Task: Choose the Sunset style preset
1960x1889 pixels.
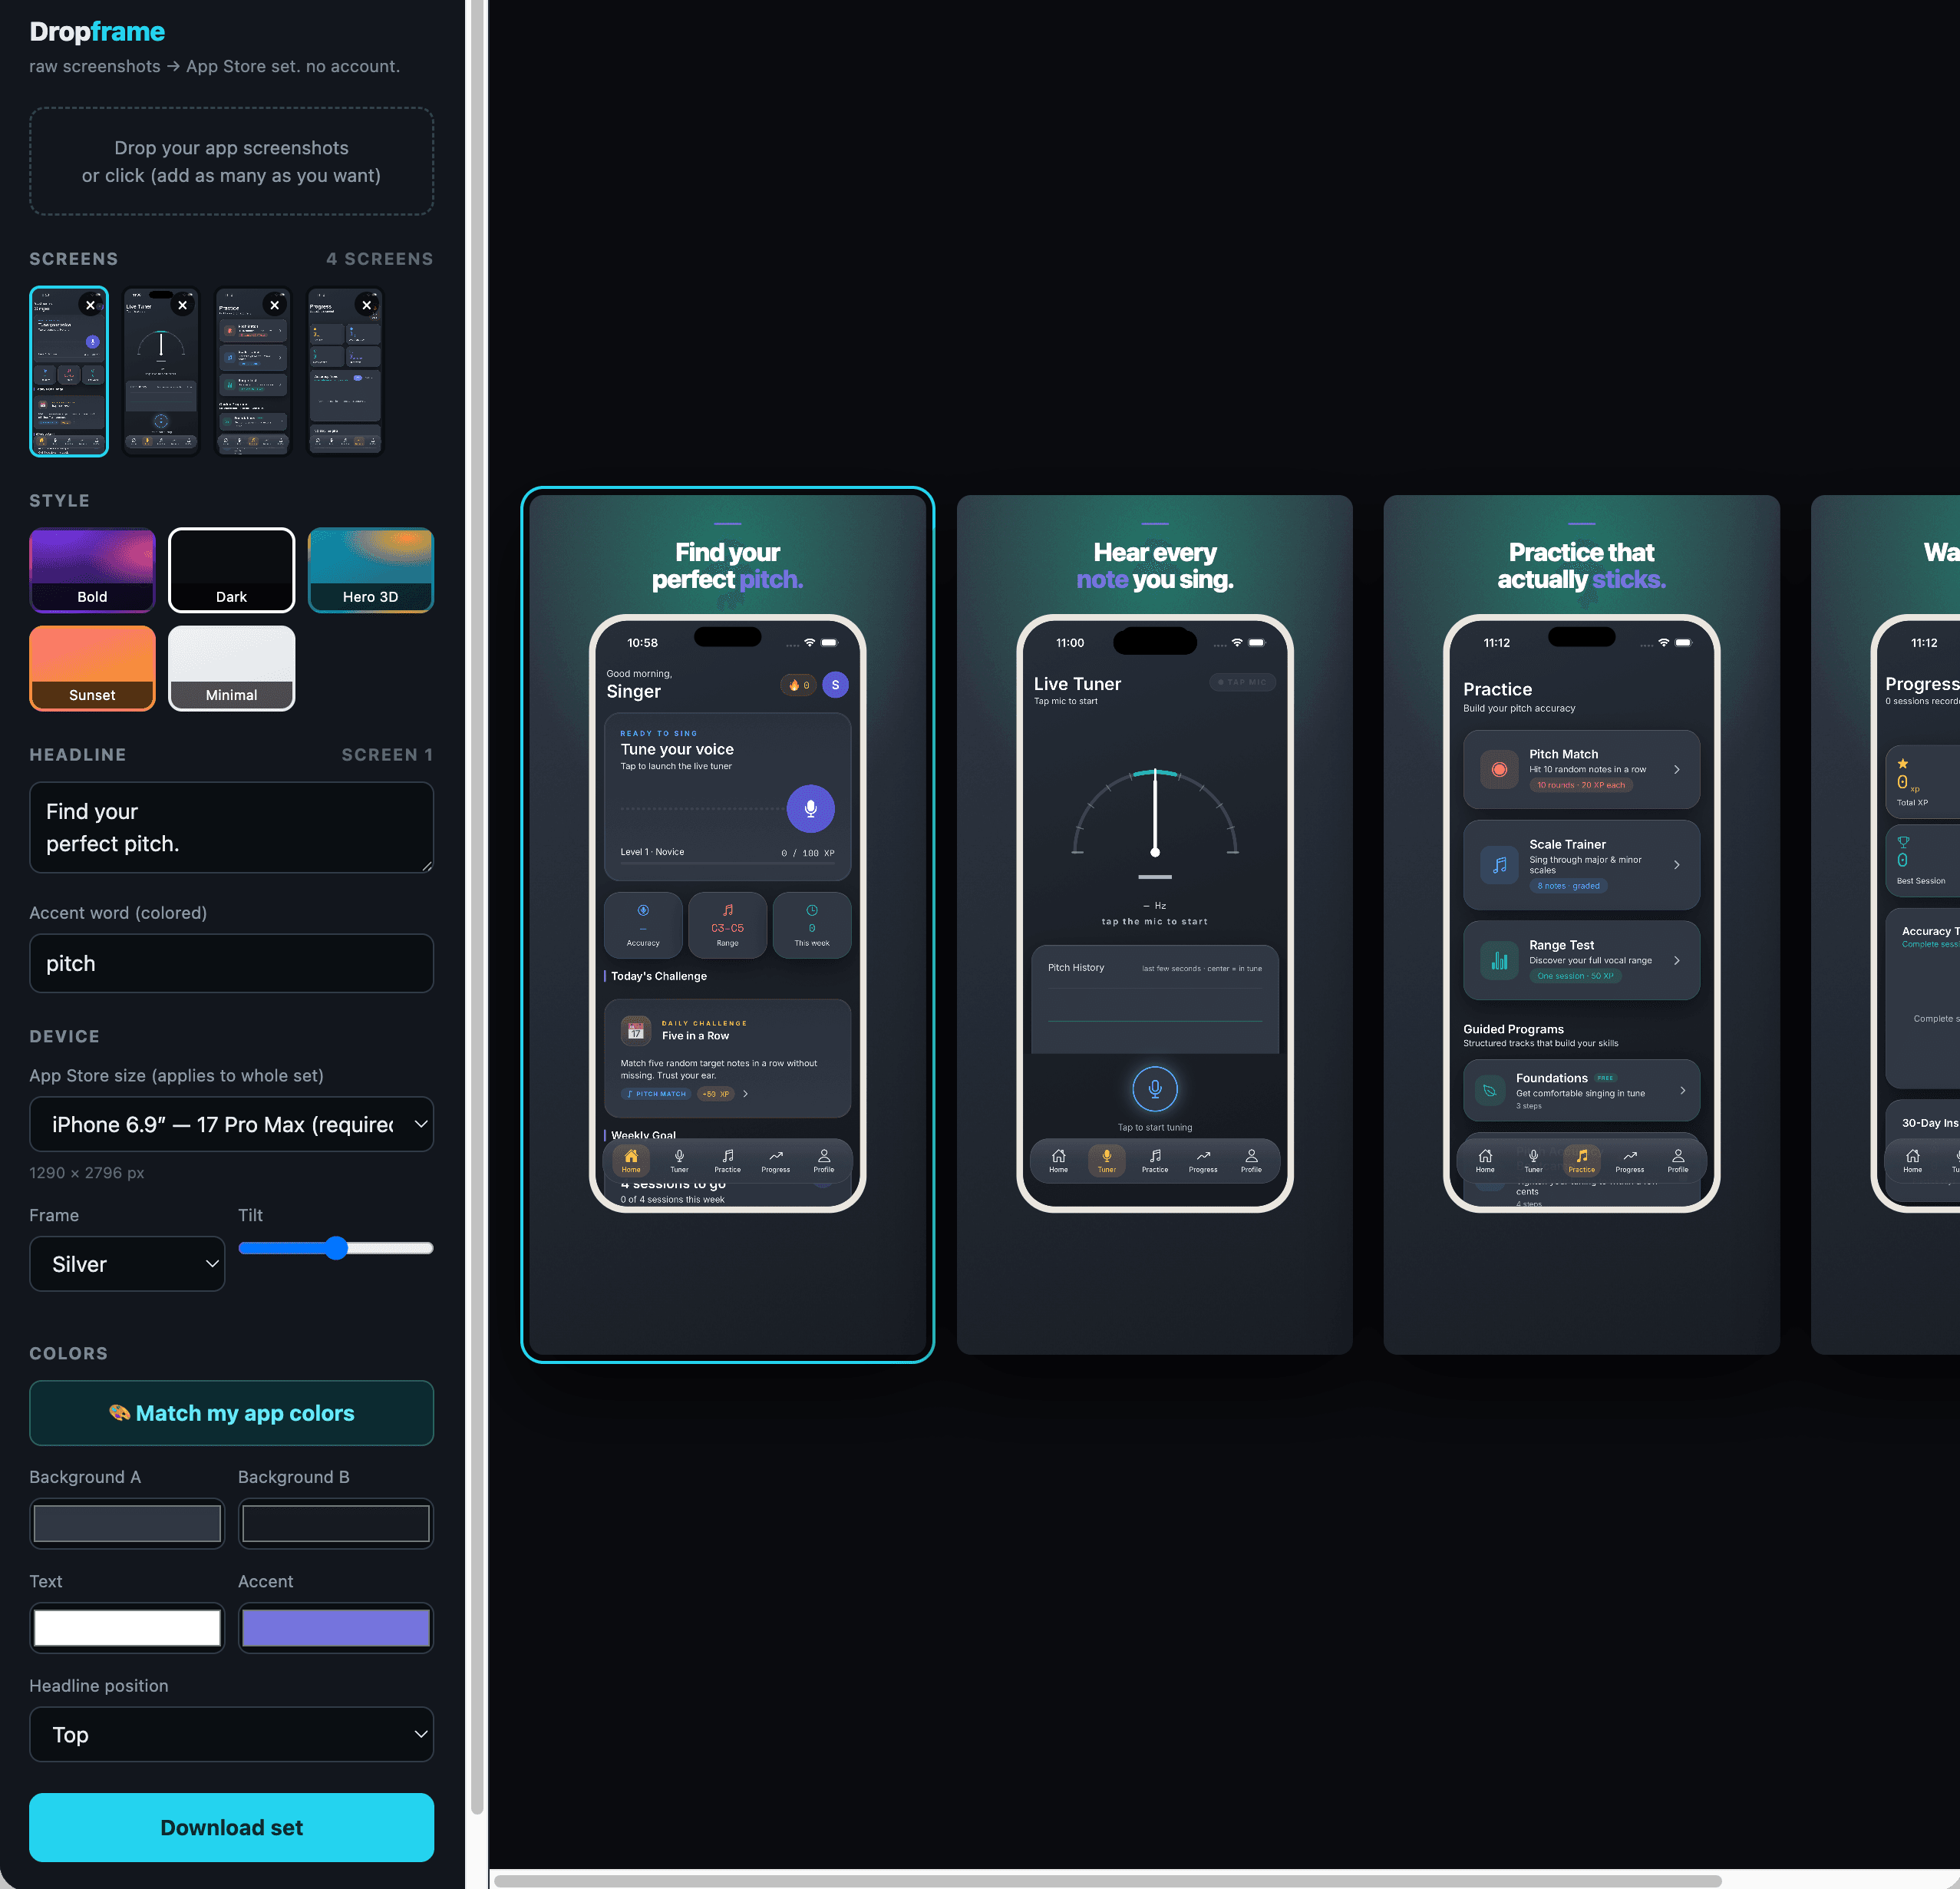Action: 92,668
